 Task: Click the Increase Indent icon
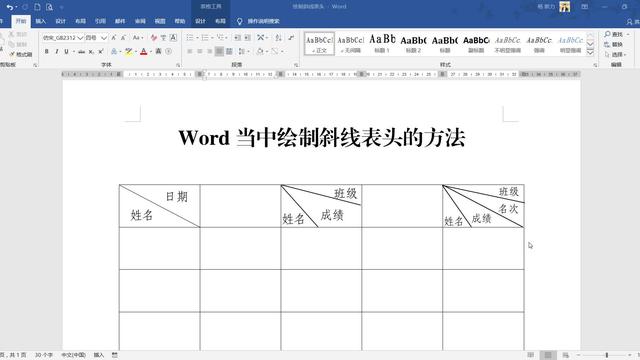[247, 38]
